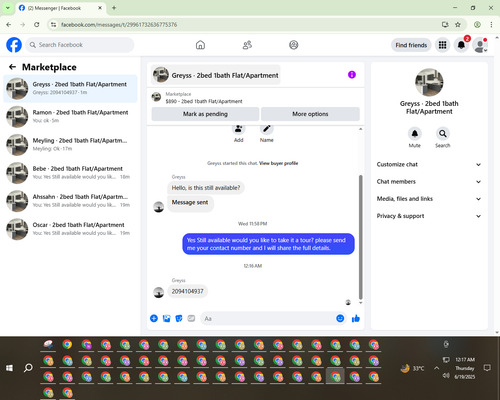Image resolution: width=500 pixels, height=400 pixels.
Task: Expand Media, files and links section
Action: pos(429,199)
